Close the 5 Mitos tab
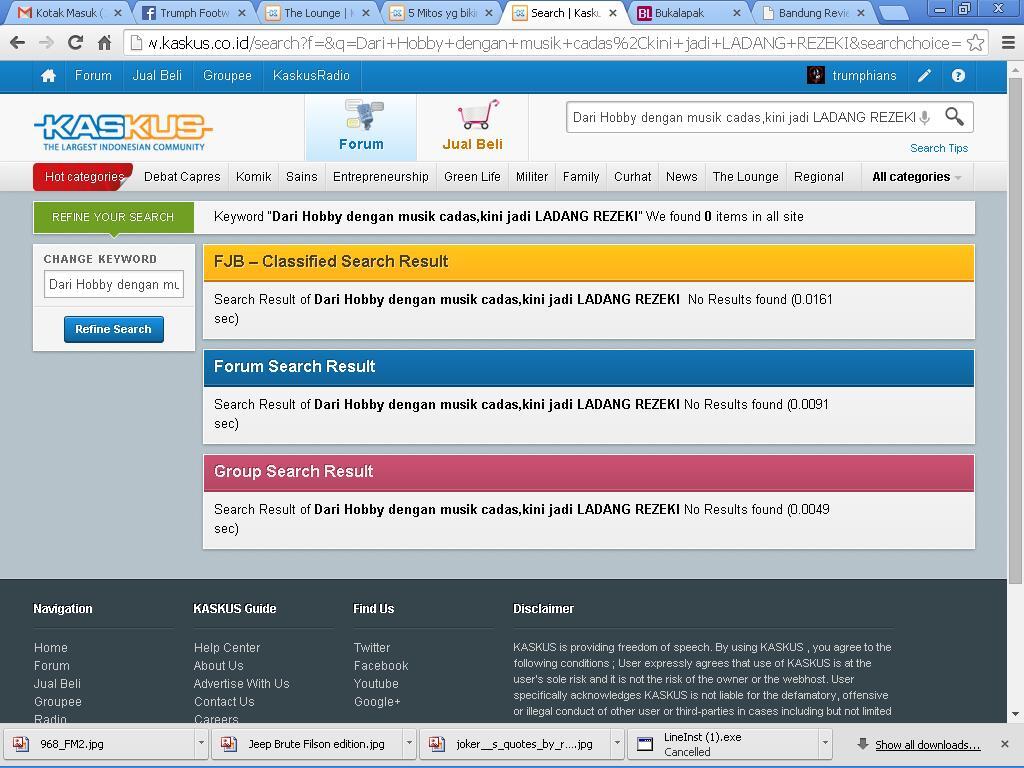The height and width of the screenshot is (768, 1024). (x=488, y=13)
